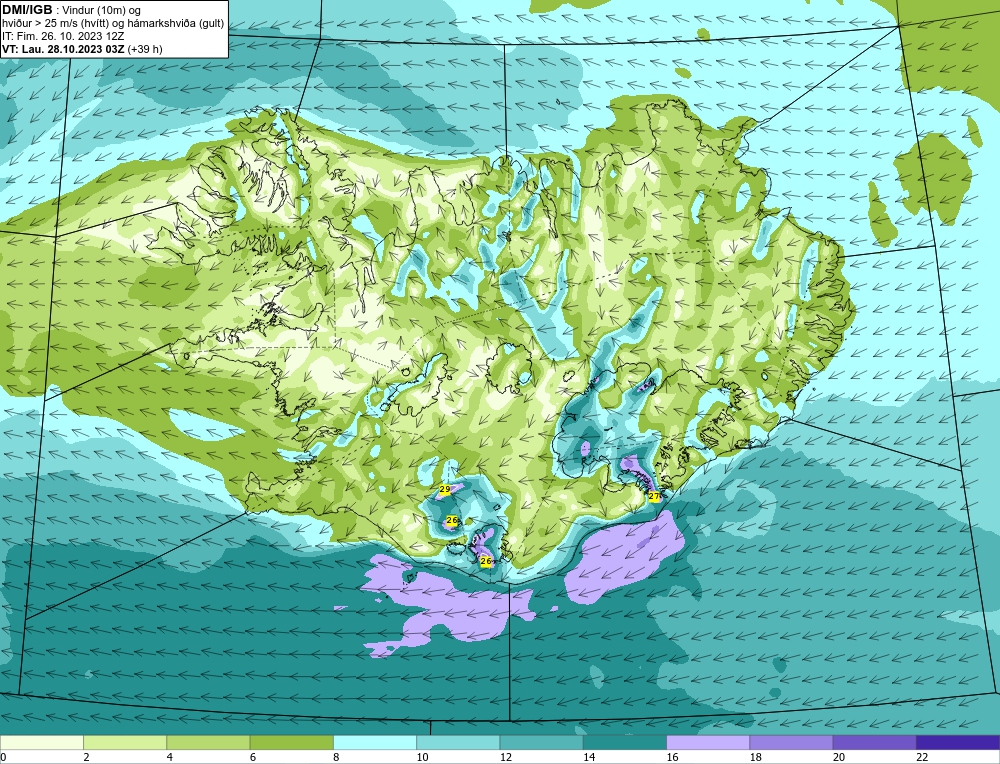Click the legend scale value 8

336,757
